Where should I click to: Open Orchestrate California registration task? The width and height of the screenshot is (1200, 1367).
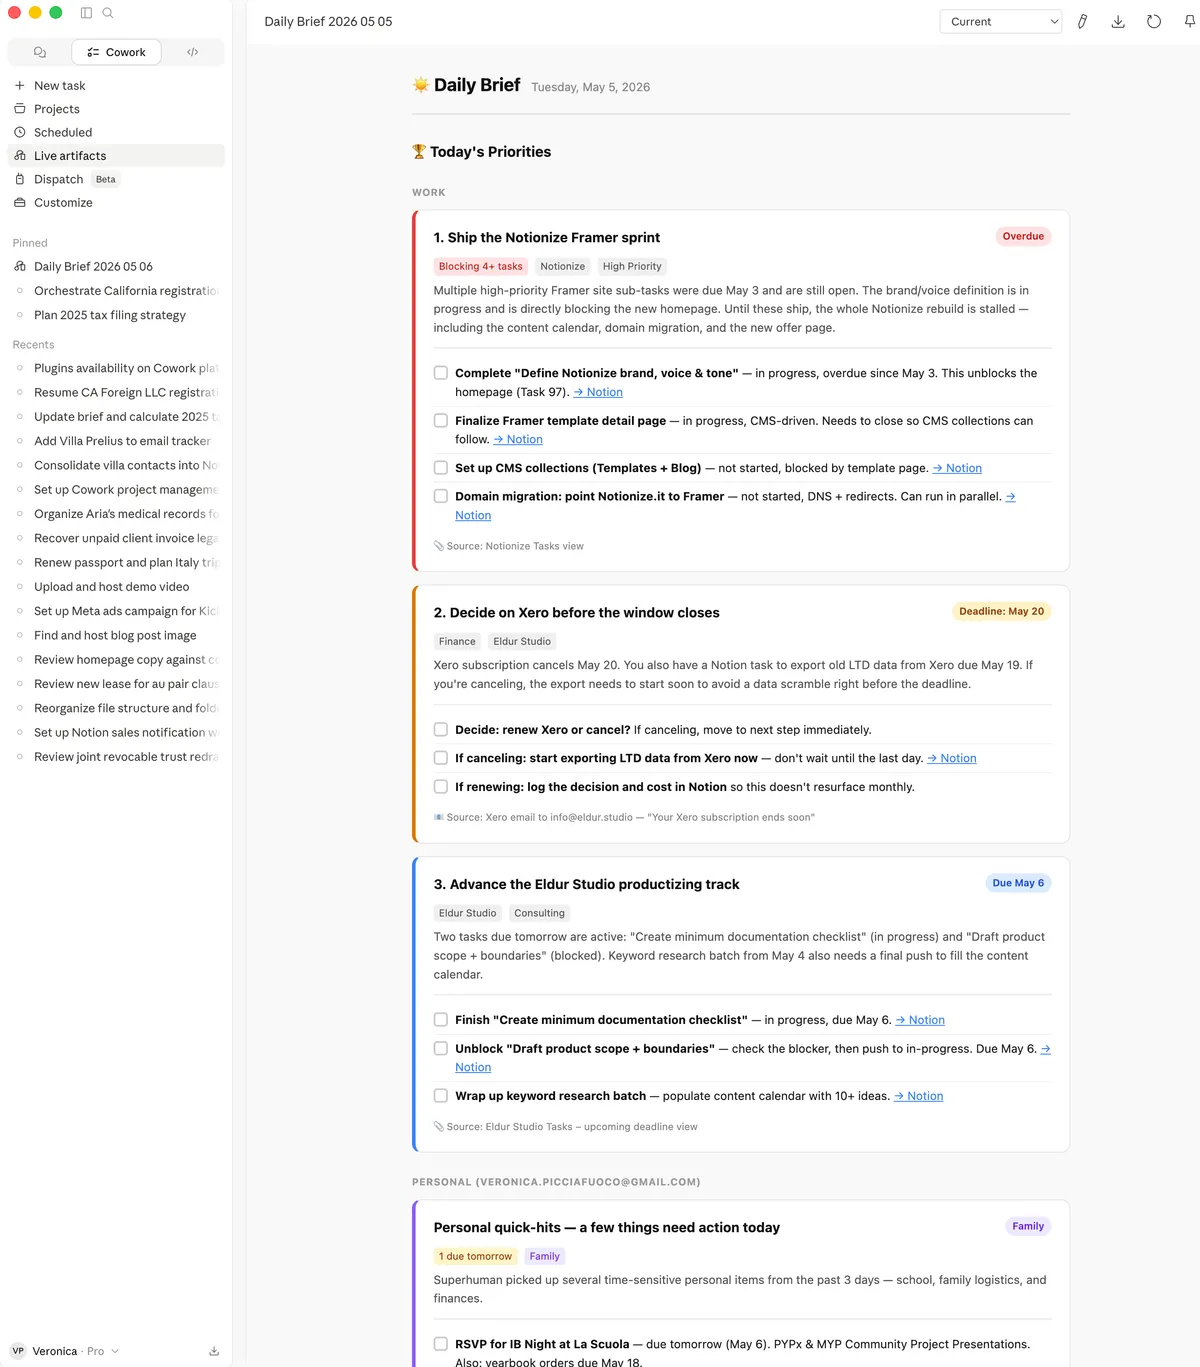tap(116, 291)
